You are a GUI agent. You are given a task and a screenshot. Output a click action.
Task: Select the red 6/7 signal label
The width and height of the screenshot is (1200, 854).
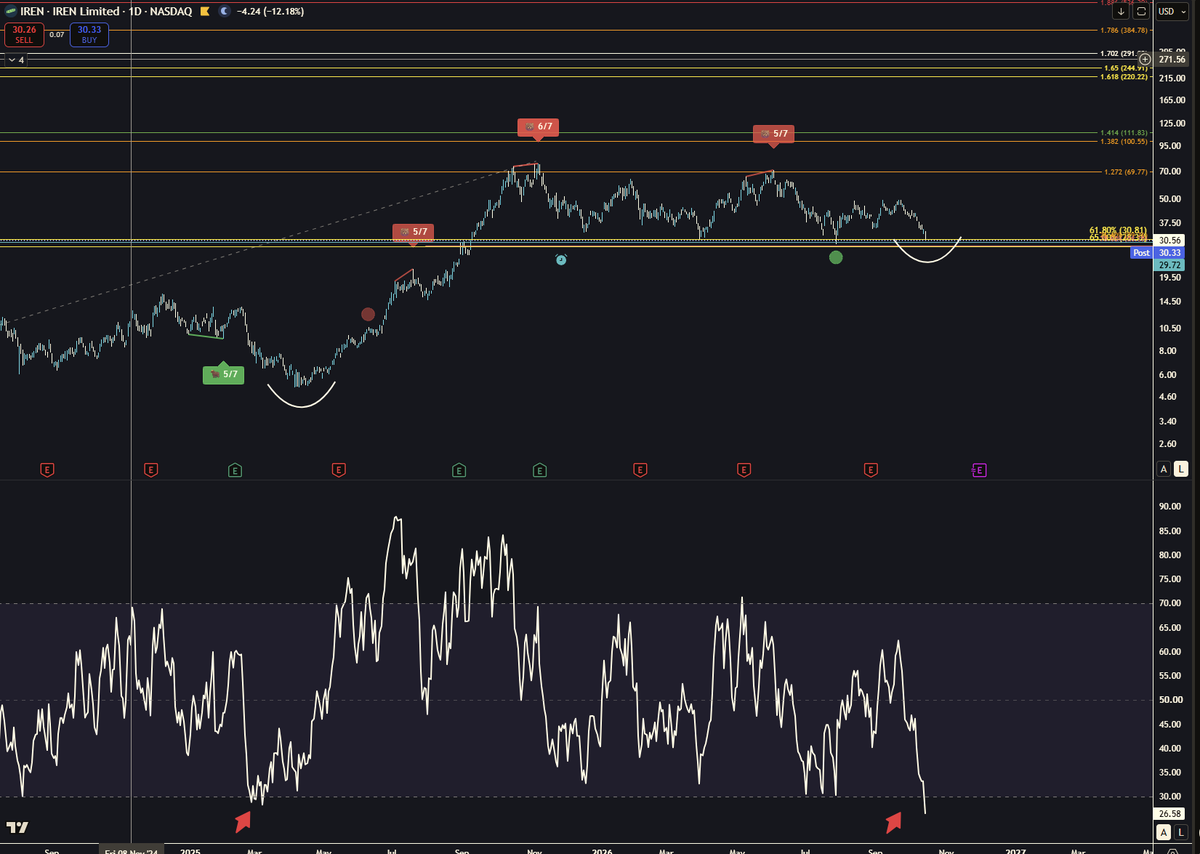[539, 127]
